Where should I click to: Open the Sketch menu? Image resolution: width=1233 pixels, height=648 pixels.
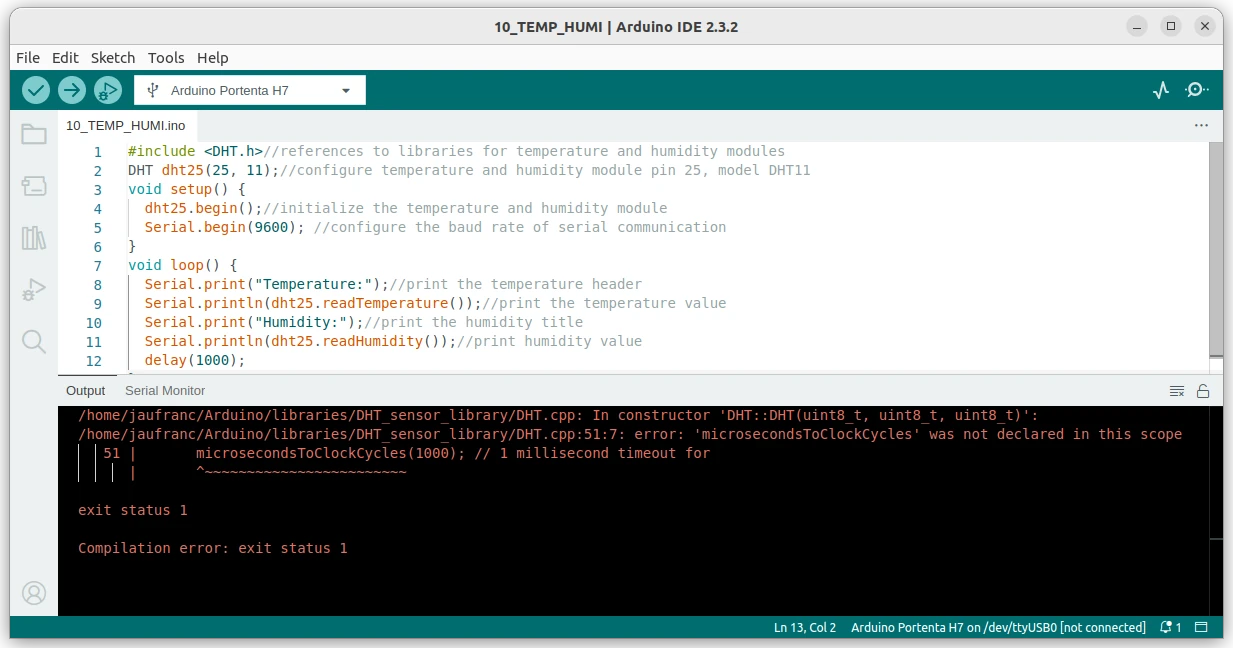tap(113, 58)
